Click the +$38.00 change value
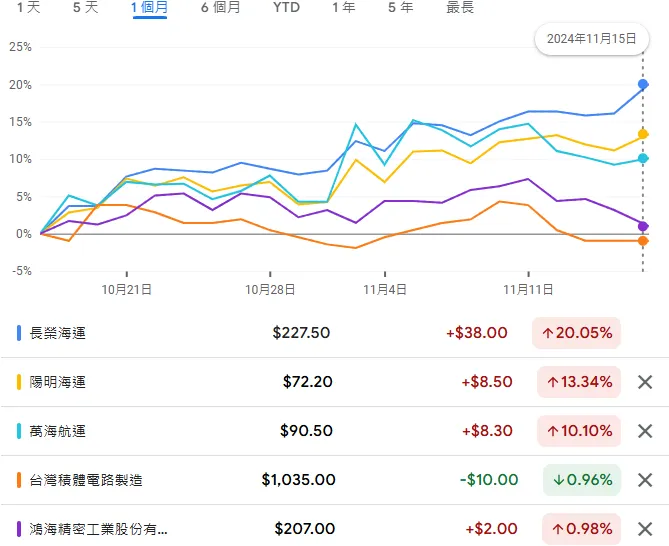 pos(477,333)
